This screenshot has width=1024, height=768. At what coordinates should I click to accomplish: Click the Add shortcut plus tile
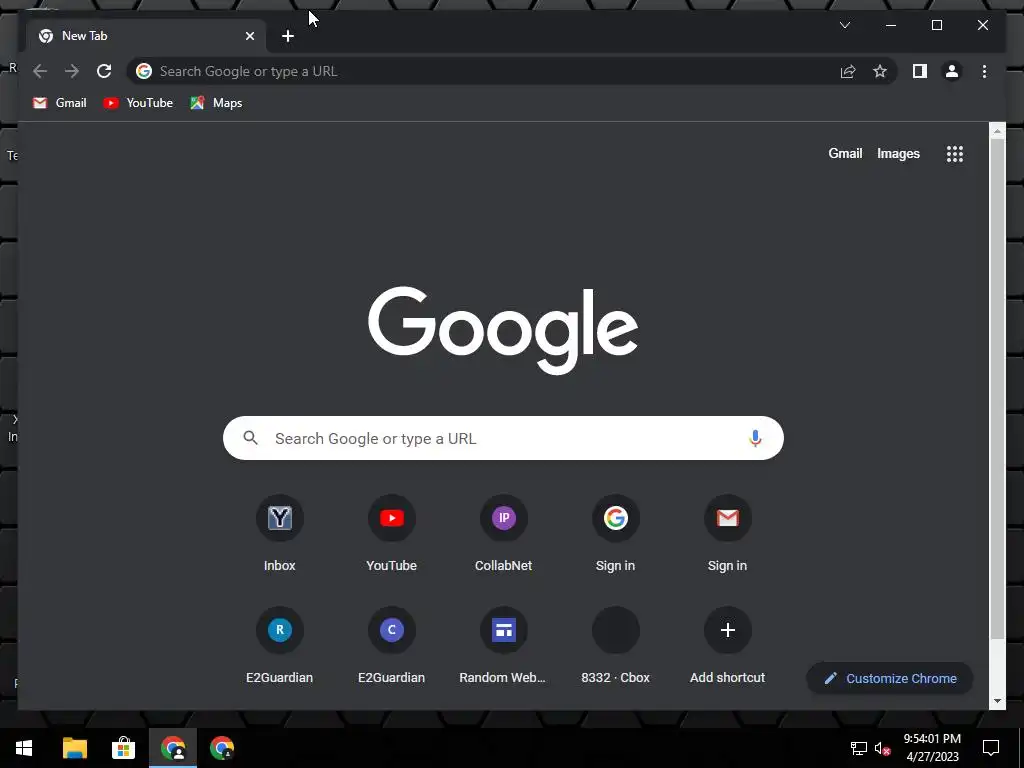click(728, 646)
